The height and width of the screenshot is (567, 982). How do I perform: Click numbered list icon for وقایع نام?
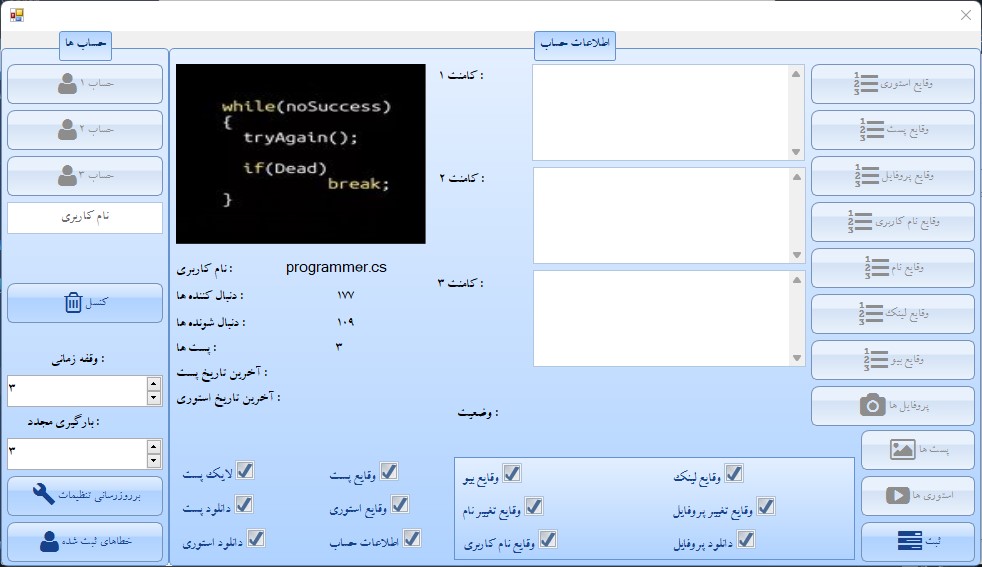coord(876,268)
